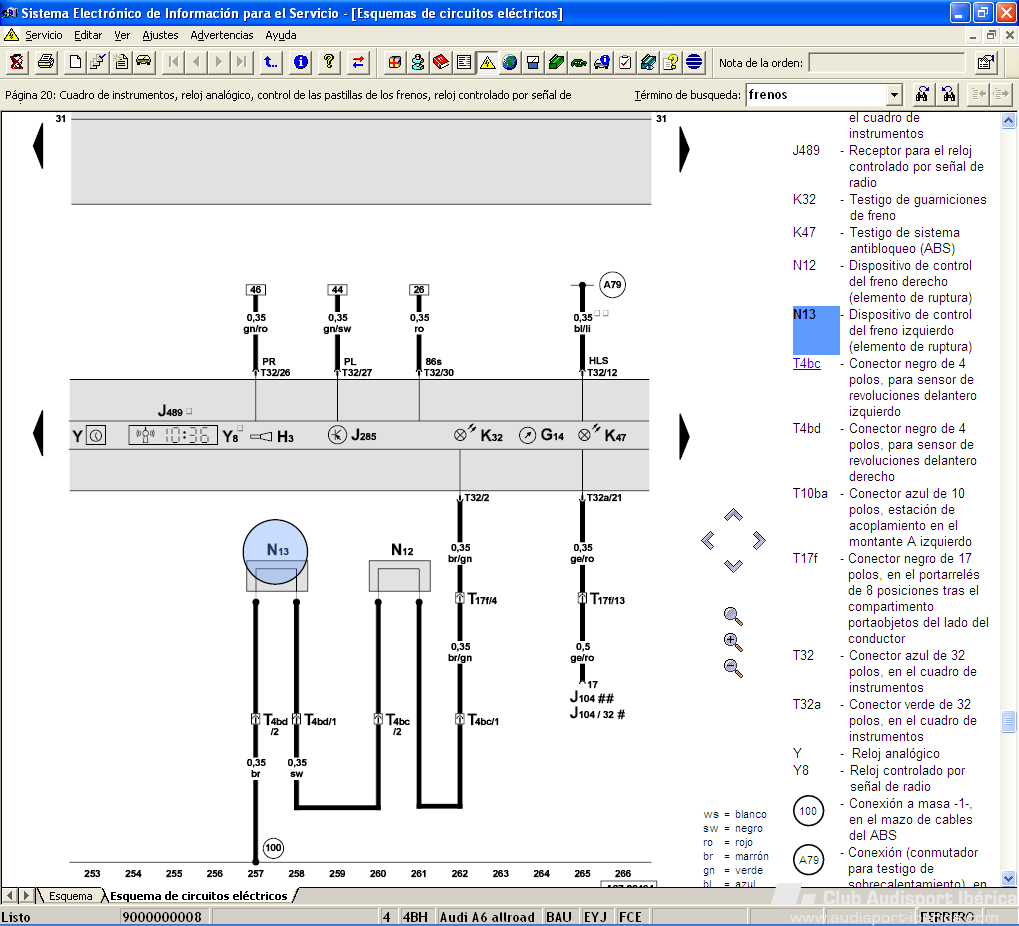
Task: Click the red book toolbar icon
Action: (x=441, y=62)
